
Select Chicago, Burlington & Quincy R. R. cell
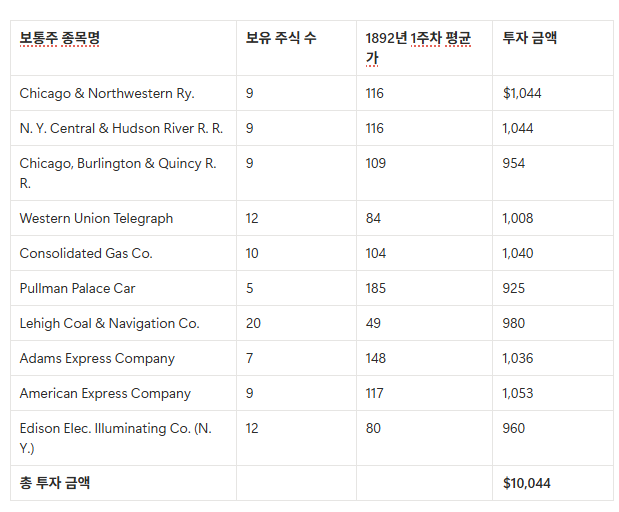click(x=118, y=173)
